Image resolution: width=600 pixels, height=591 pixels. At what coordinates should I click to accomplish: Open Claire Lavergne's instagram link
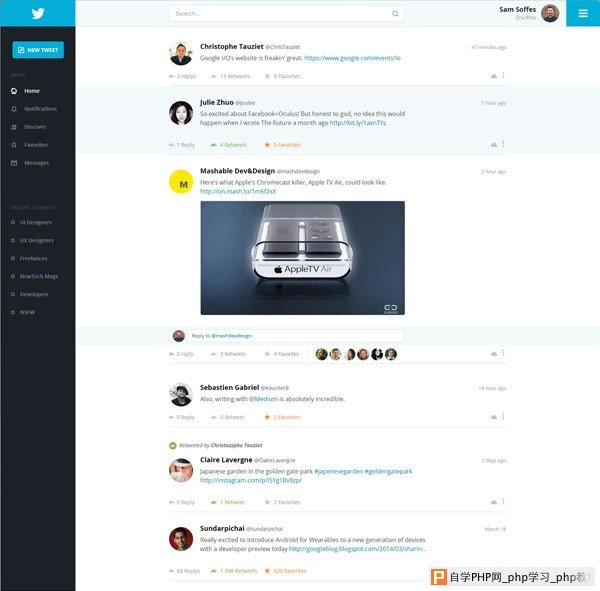[251, 480]
